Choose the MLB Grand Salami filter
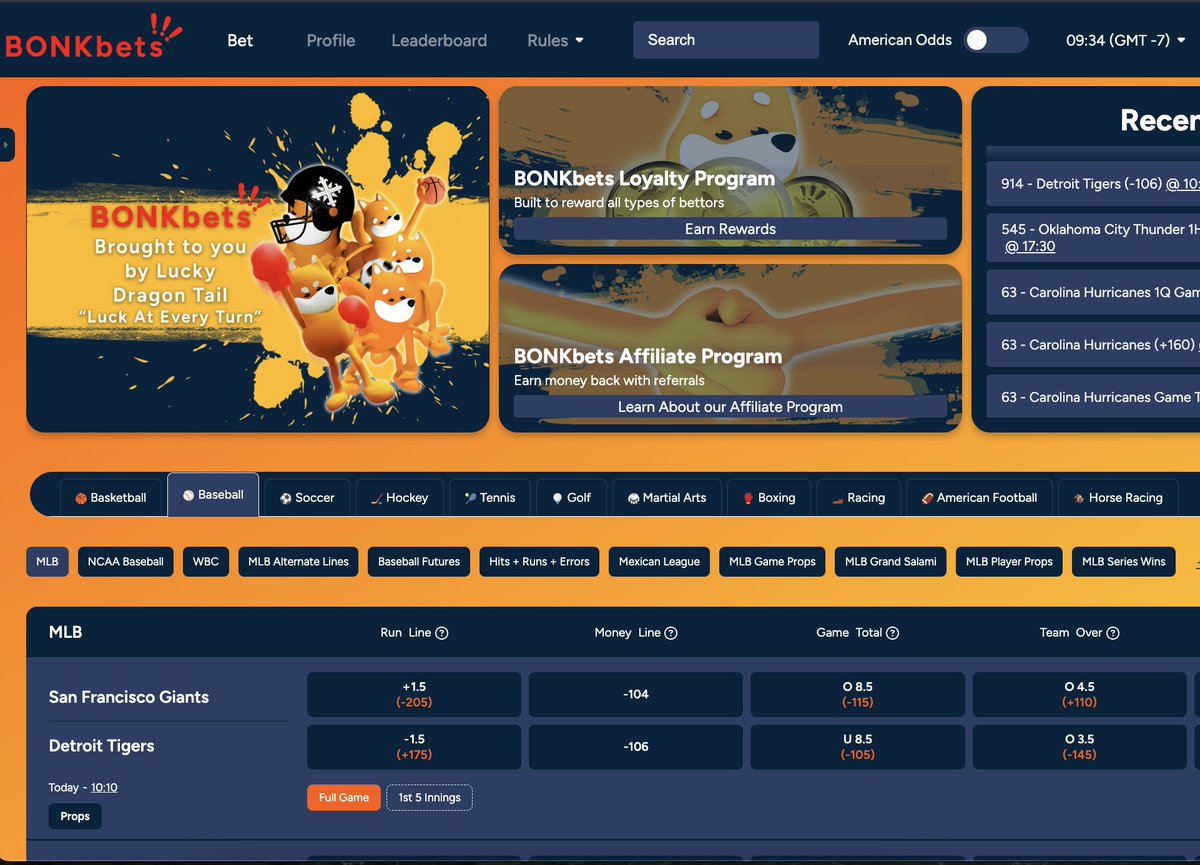Viewport: 1200px width, 865px height. (x=891, y=561)
